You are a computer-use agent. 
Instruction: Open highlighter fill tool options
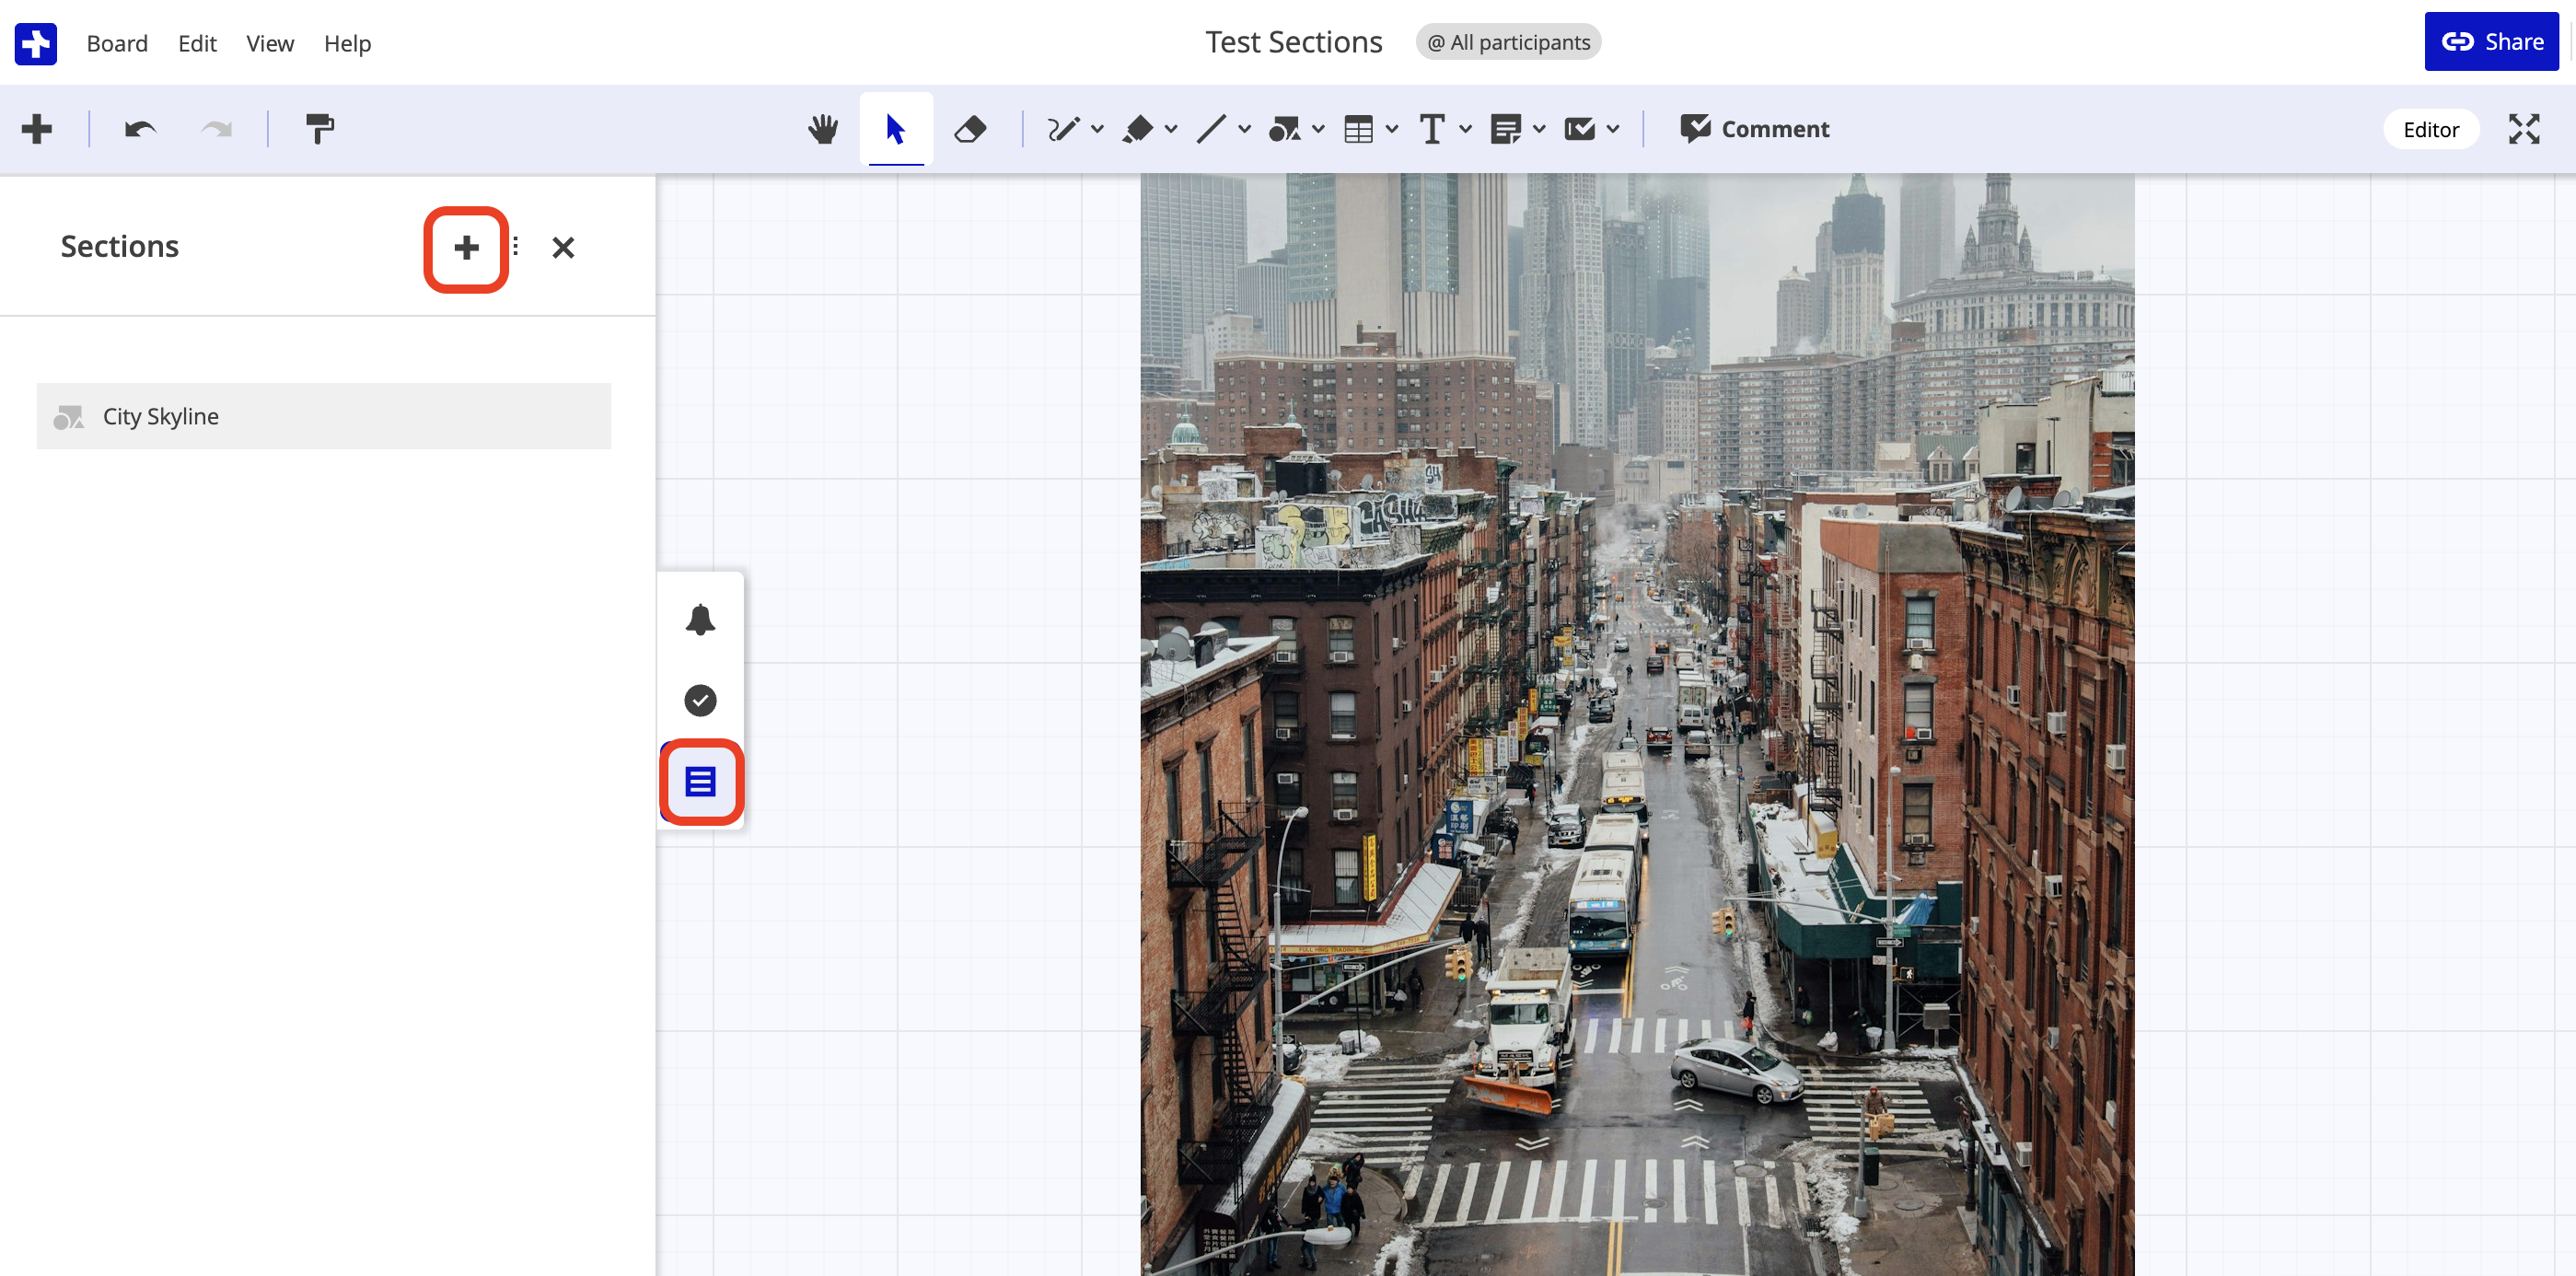coord(1170,129)
